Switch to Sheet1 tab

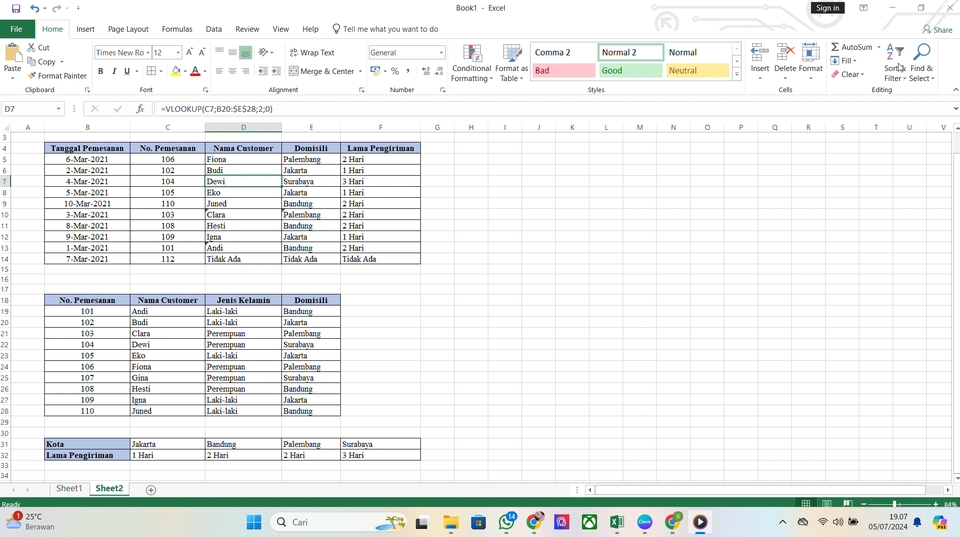click(x=69, y=489)
